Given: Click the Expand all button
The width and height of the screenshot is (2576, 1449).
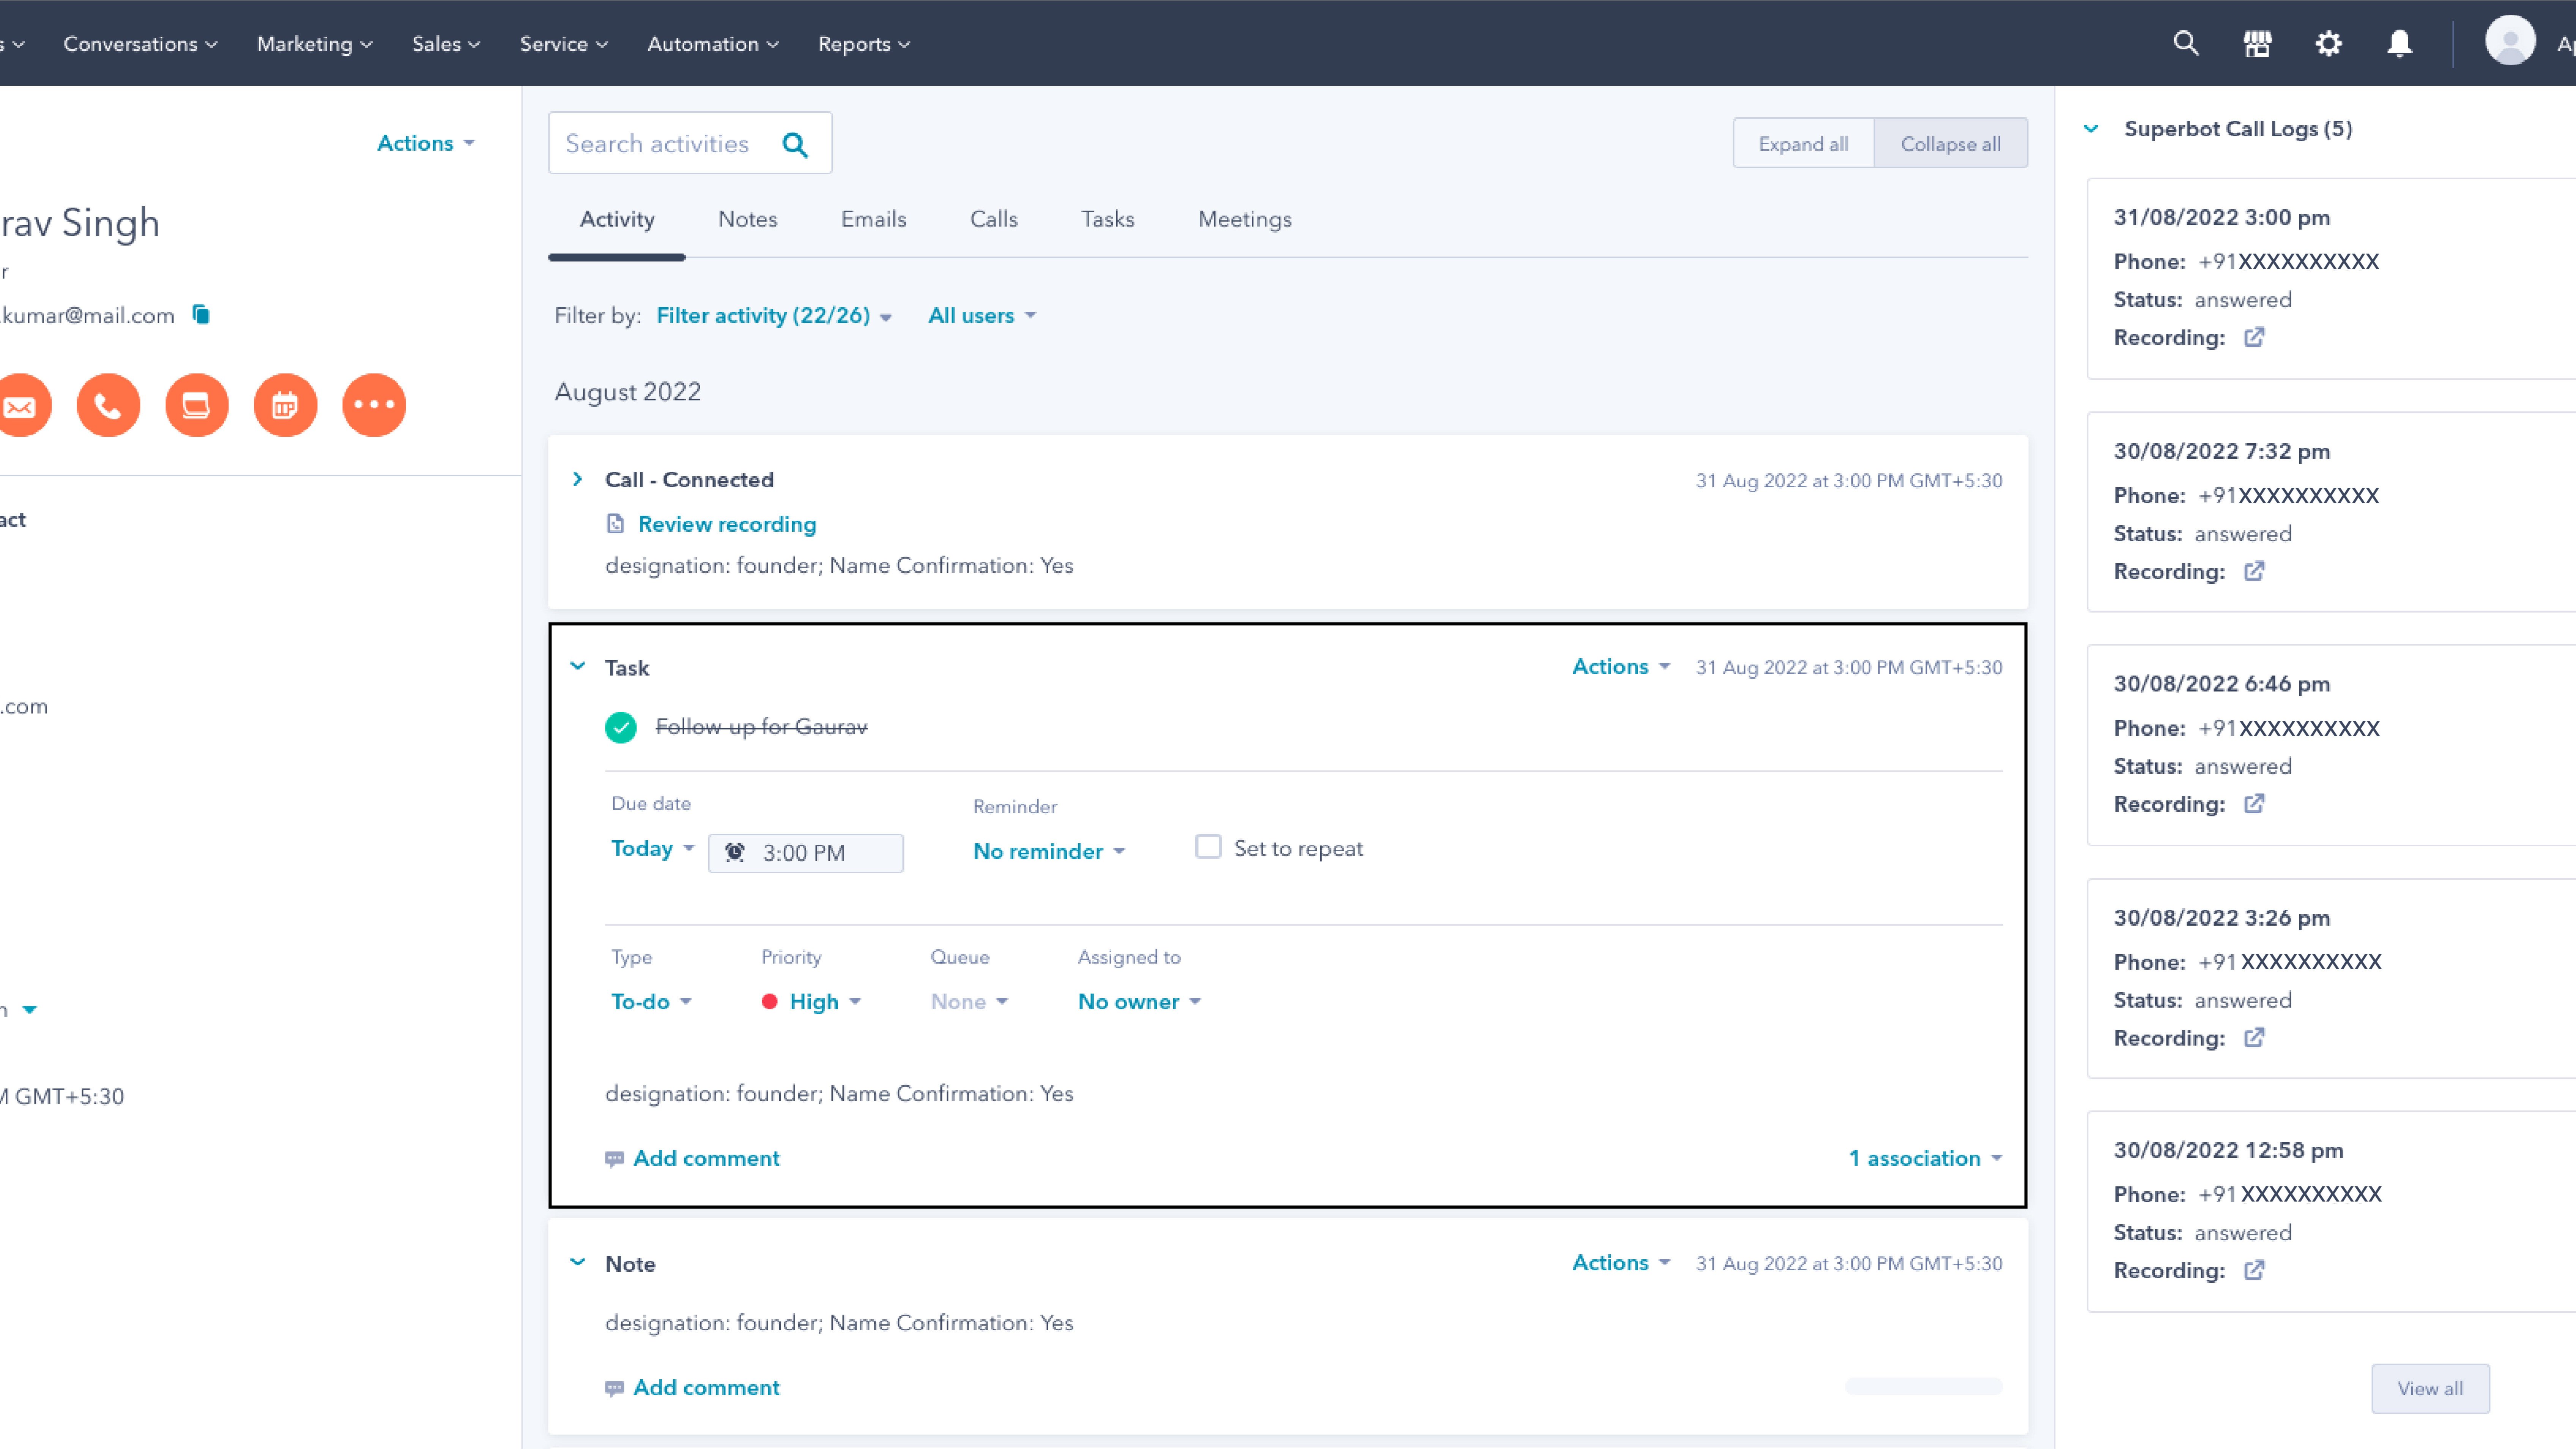Looking at the screenshot, I should (x=1803, y=143).
